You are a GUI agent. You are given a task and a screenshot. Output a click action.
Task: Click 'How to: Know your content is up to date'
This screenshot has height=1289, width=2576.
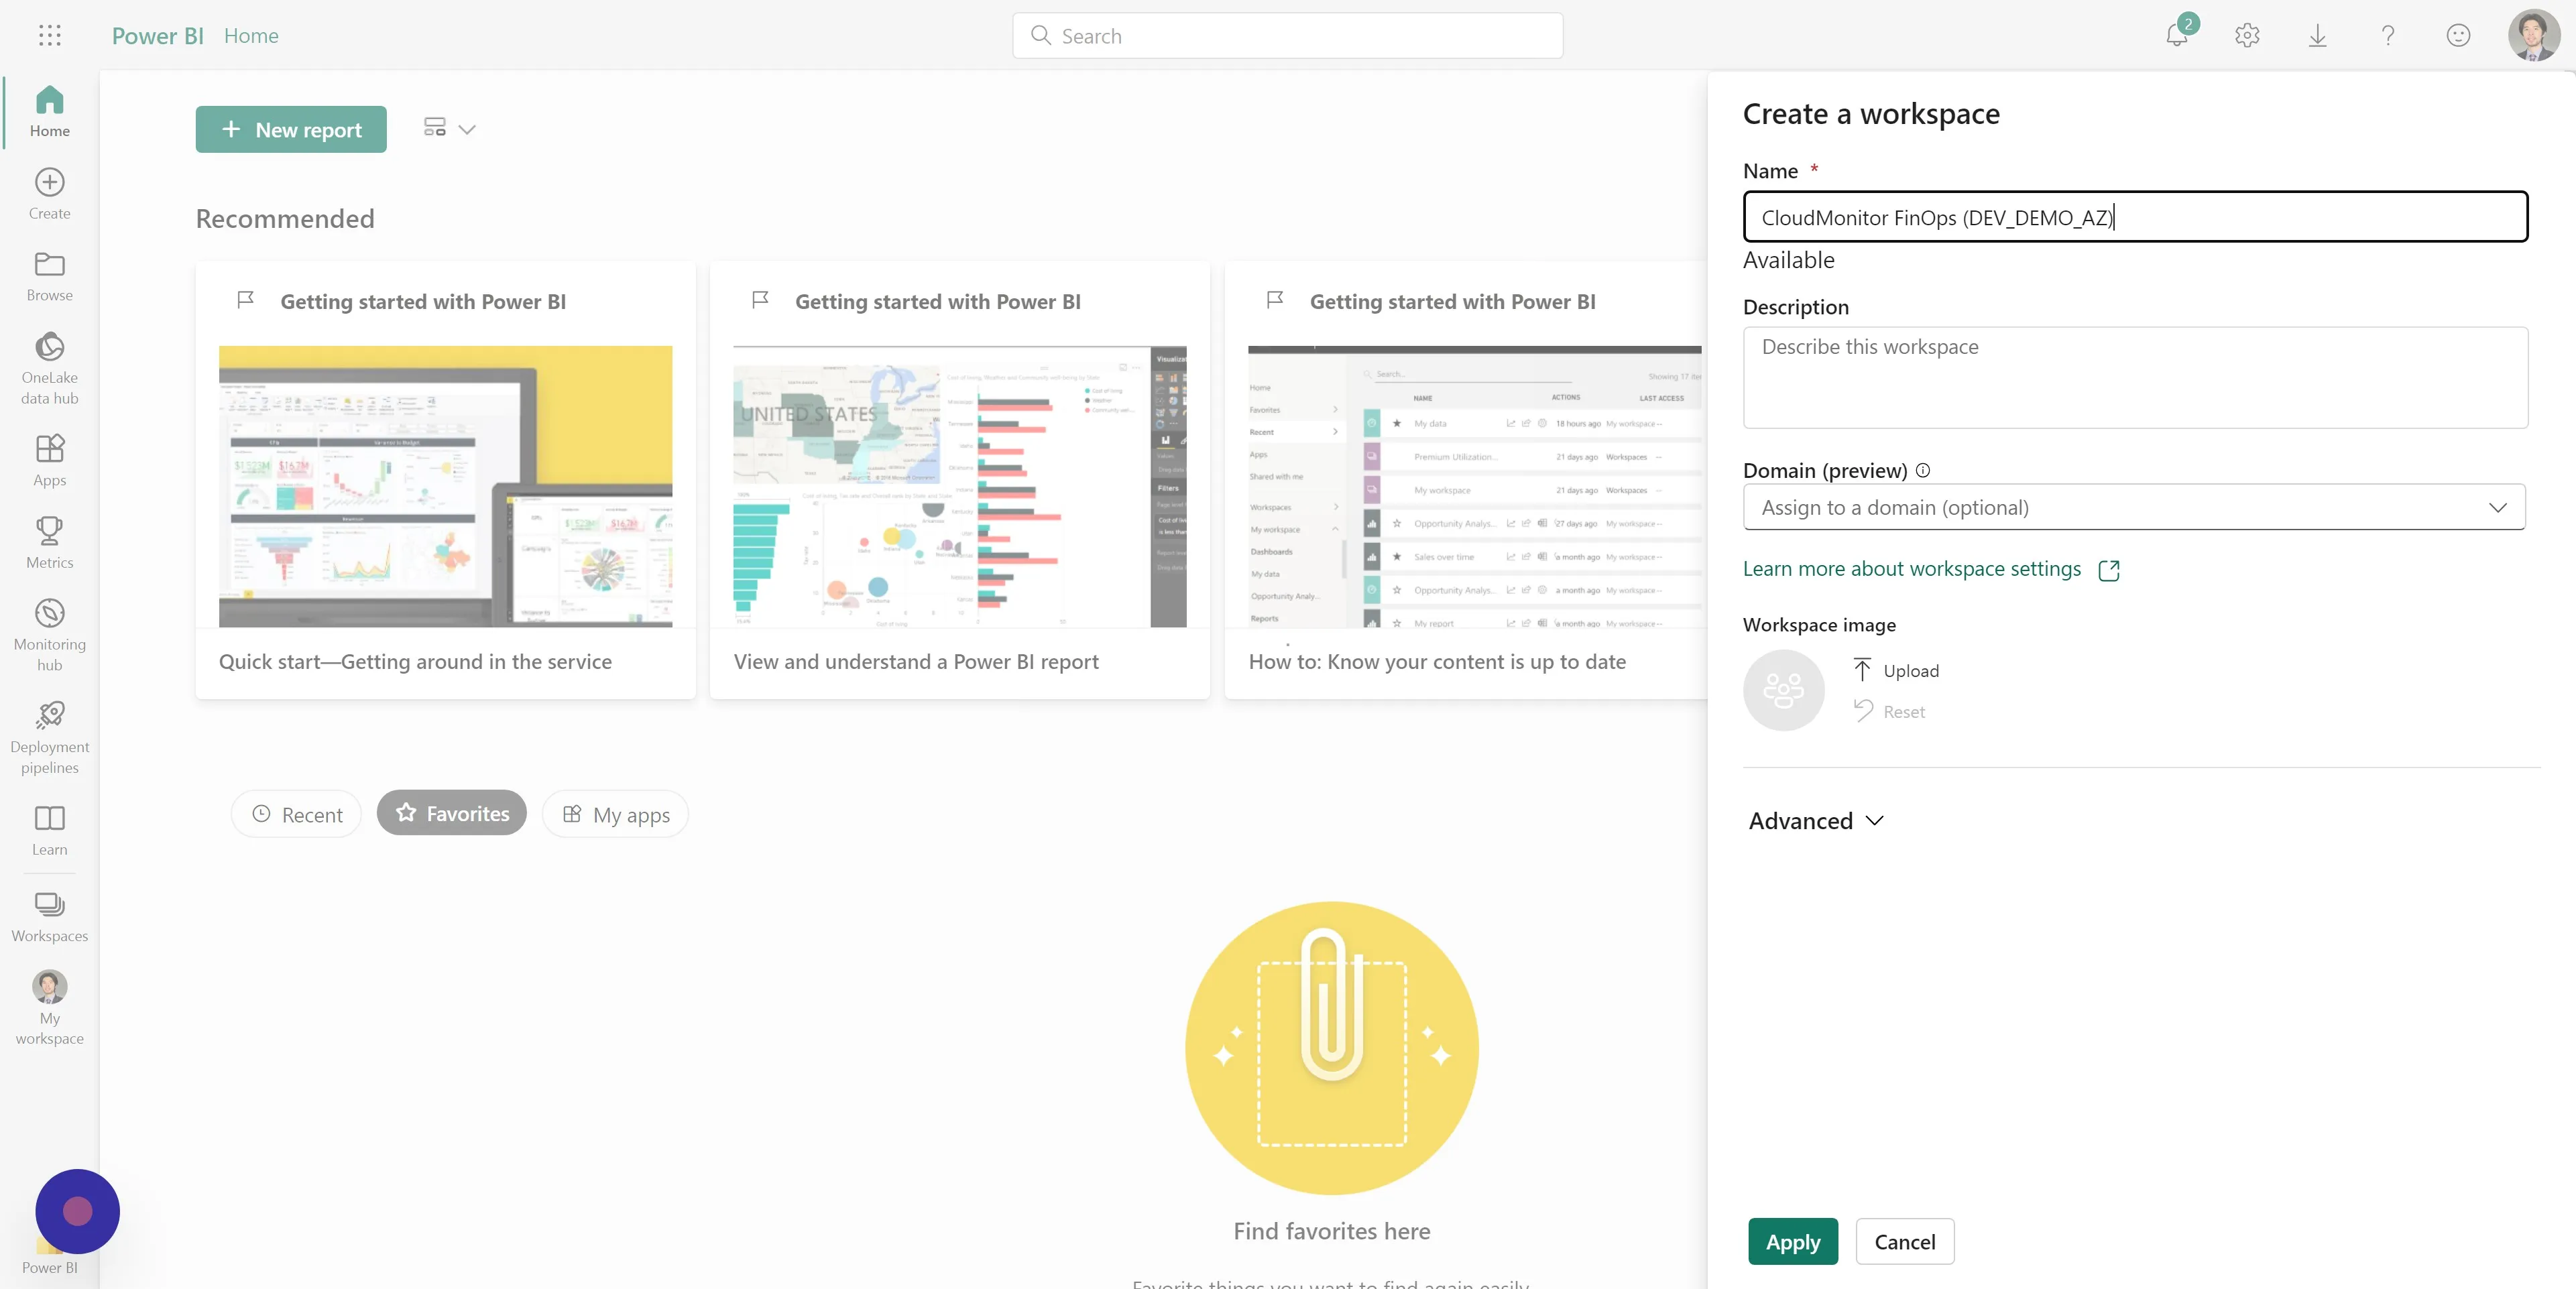pyautogui.click(x=1437, y=661)
